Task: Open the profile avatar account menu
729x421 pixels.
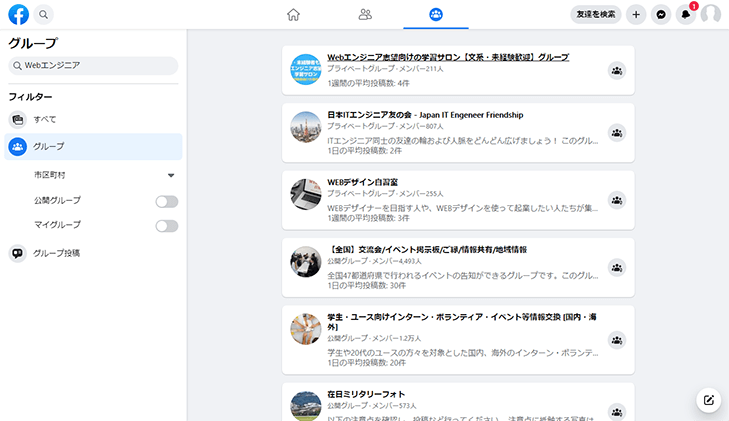Action: click(711, 15)
